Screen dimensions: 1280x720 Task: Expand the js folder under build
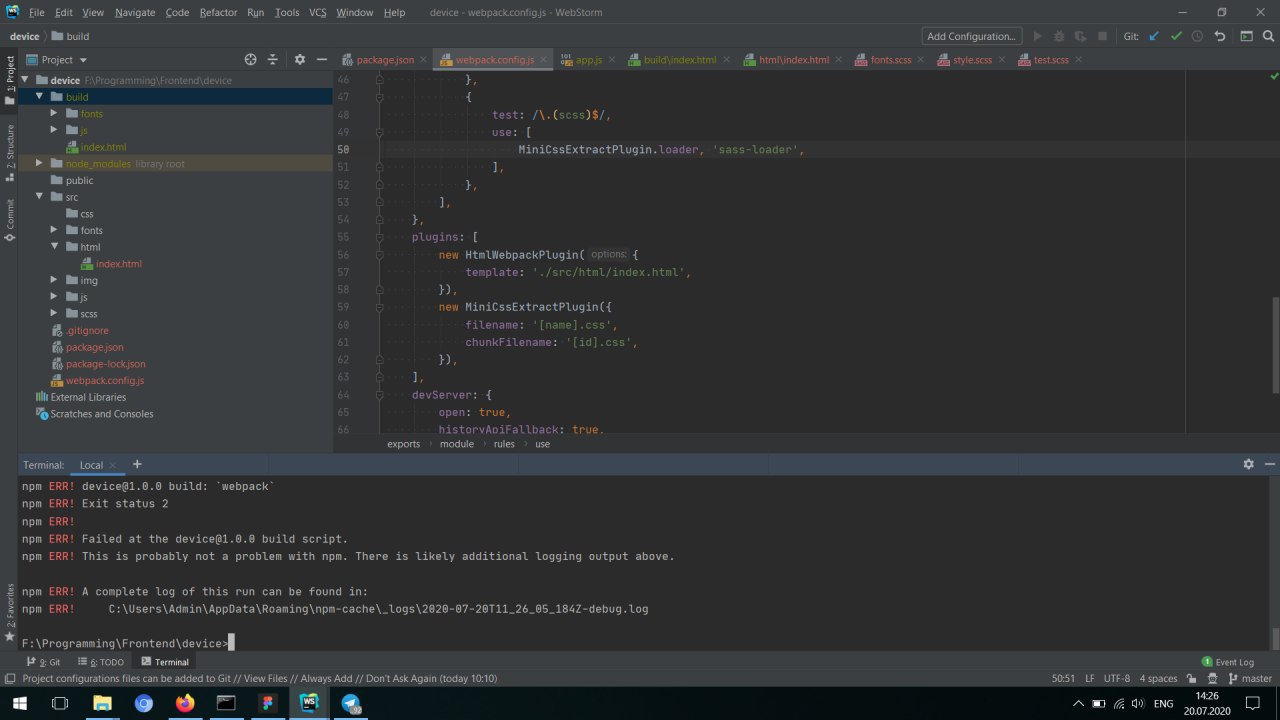[55, 130]
